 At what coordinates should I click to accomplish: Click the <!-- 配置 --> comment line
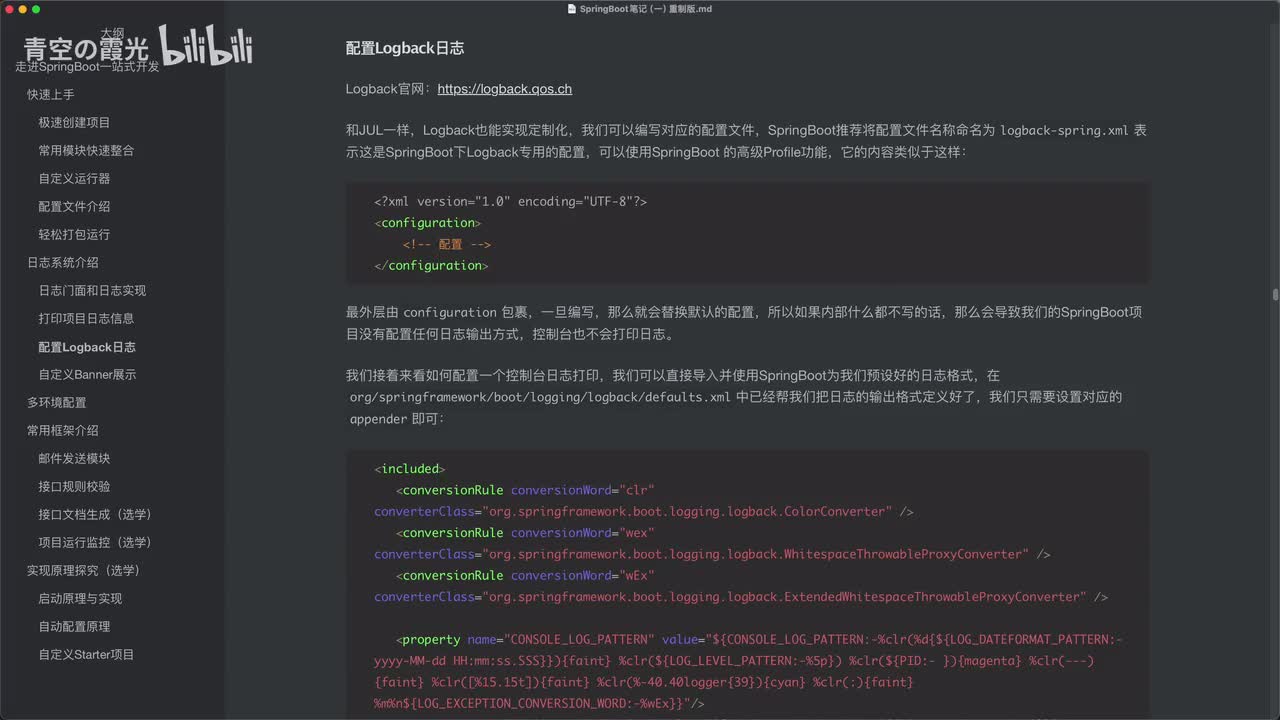click(447, 245)
